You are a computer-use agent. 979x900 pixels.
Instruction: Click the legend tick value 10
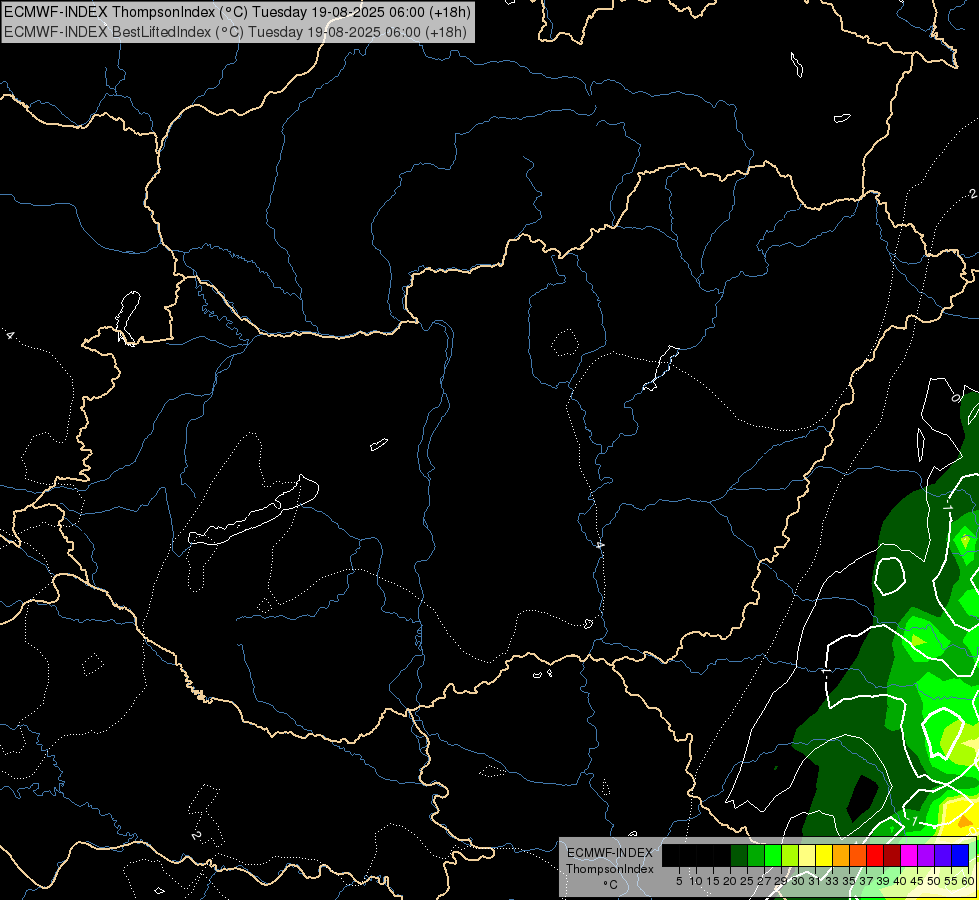click(696, 881)
